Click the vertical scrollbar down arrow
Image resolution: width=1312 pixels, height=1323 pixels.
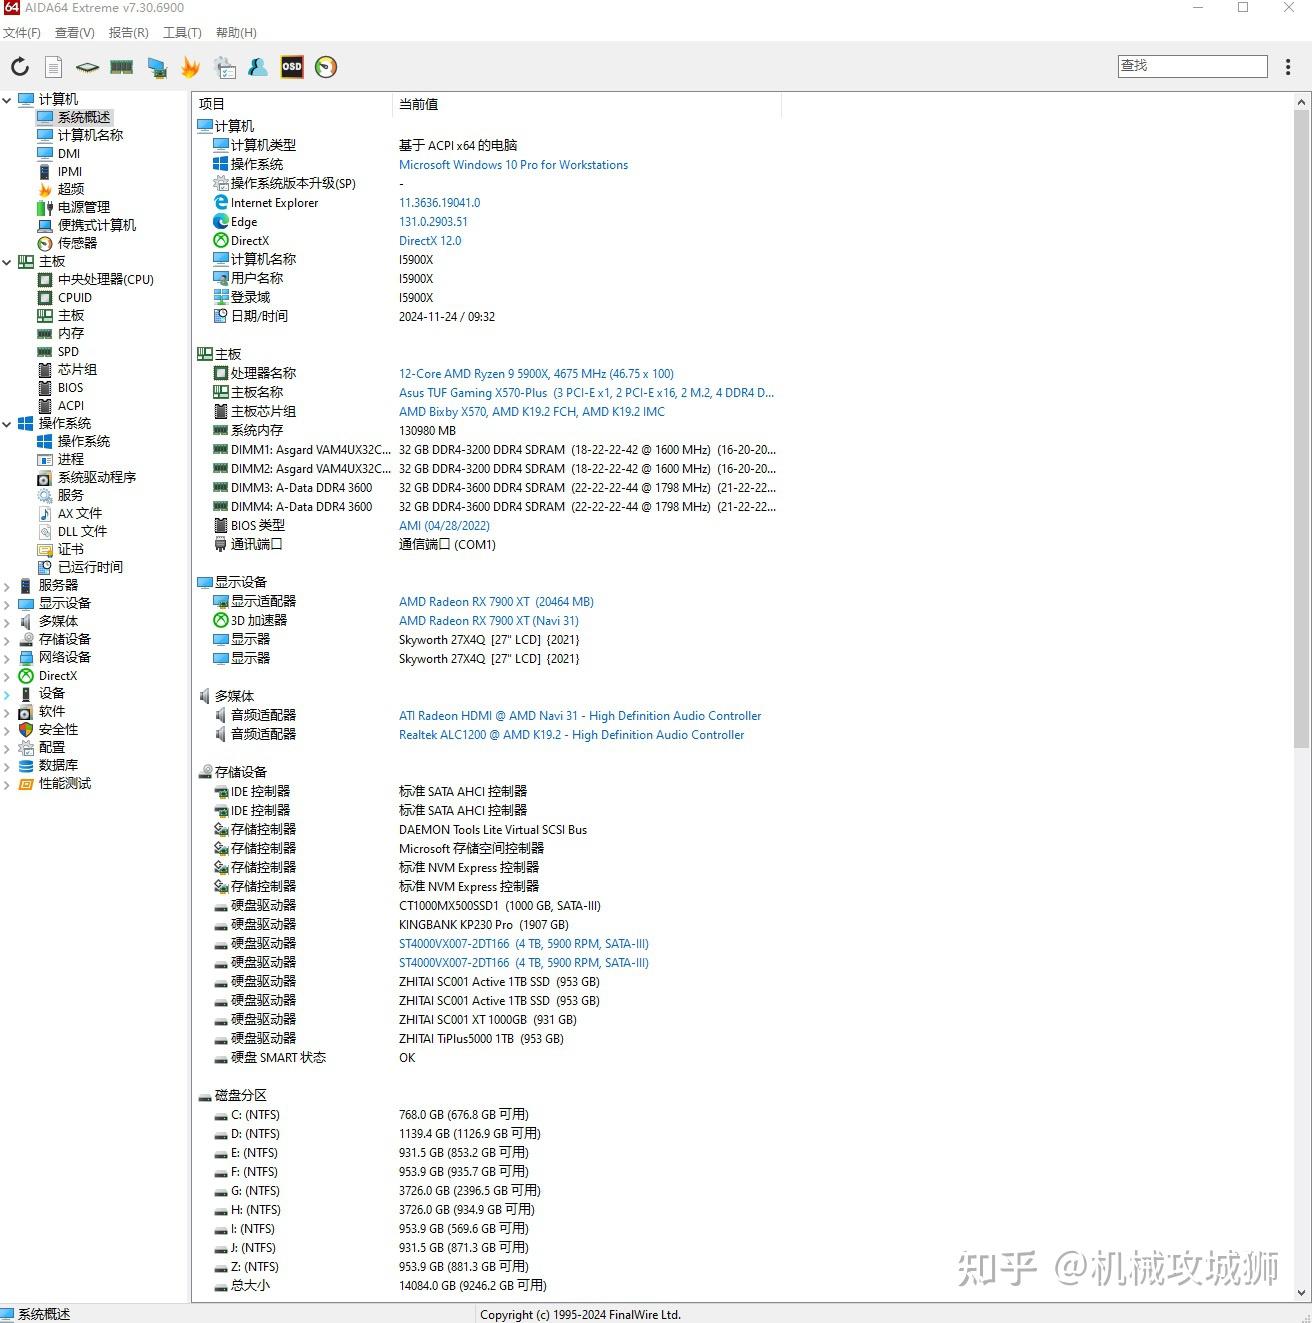1302,1292
